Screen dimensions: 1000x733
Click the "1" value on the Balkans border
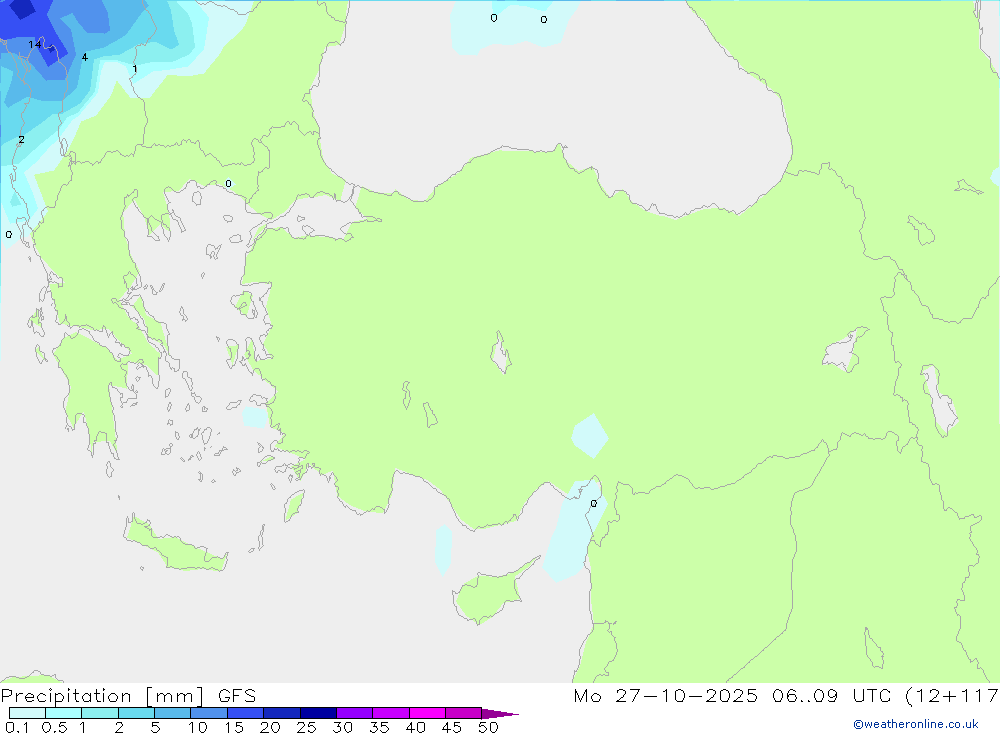[135, 69]
